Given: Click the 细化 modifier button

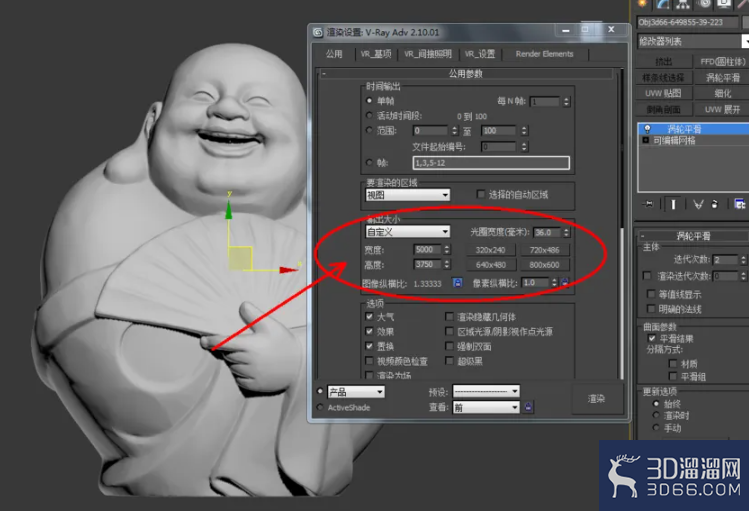Looking at the screenshot, I should (x=722, y=93).
